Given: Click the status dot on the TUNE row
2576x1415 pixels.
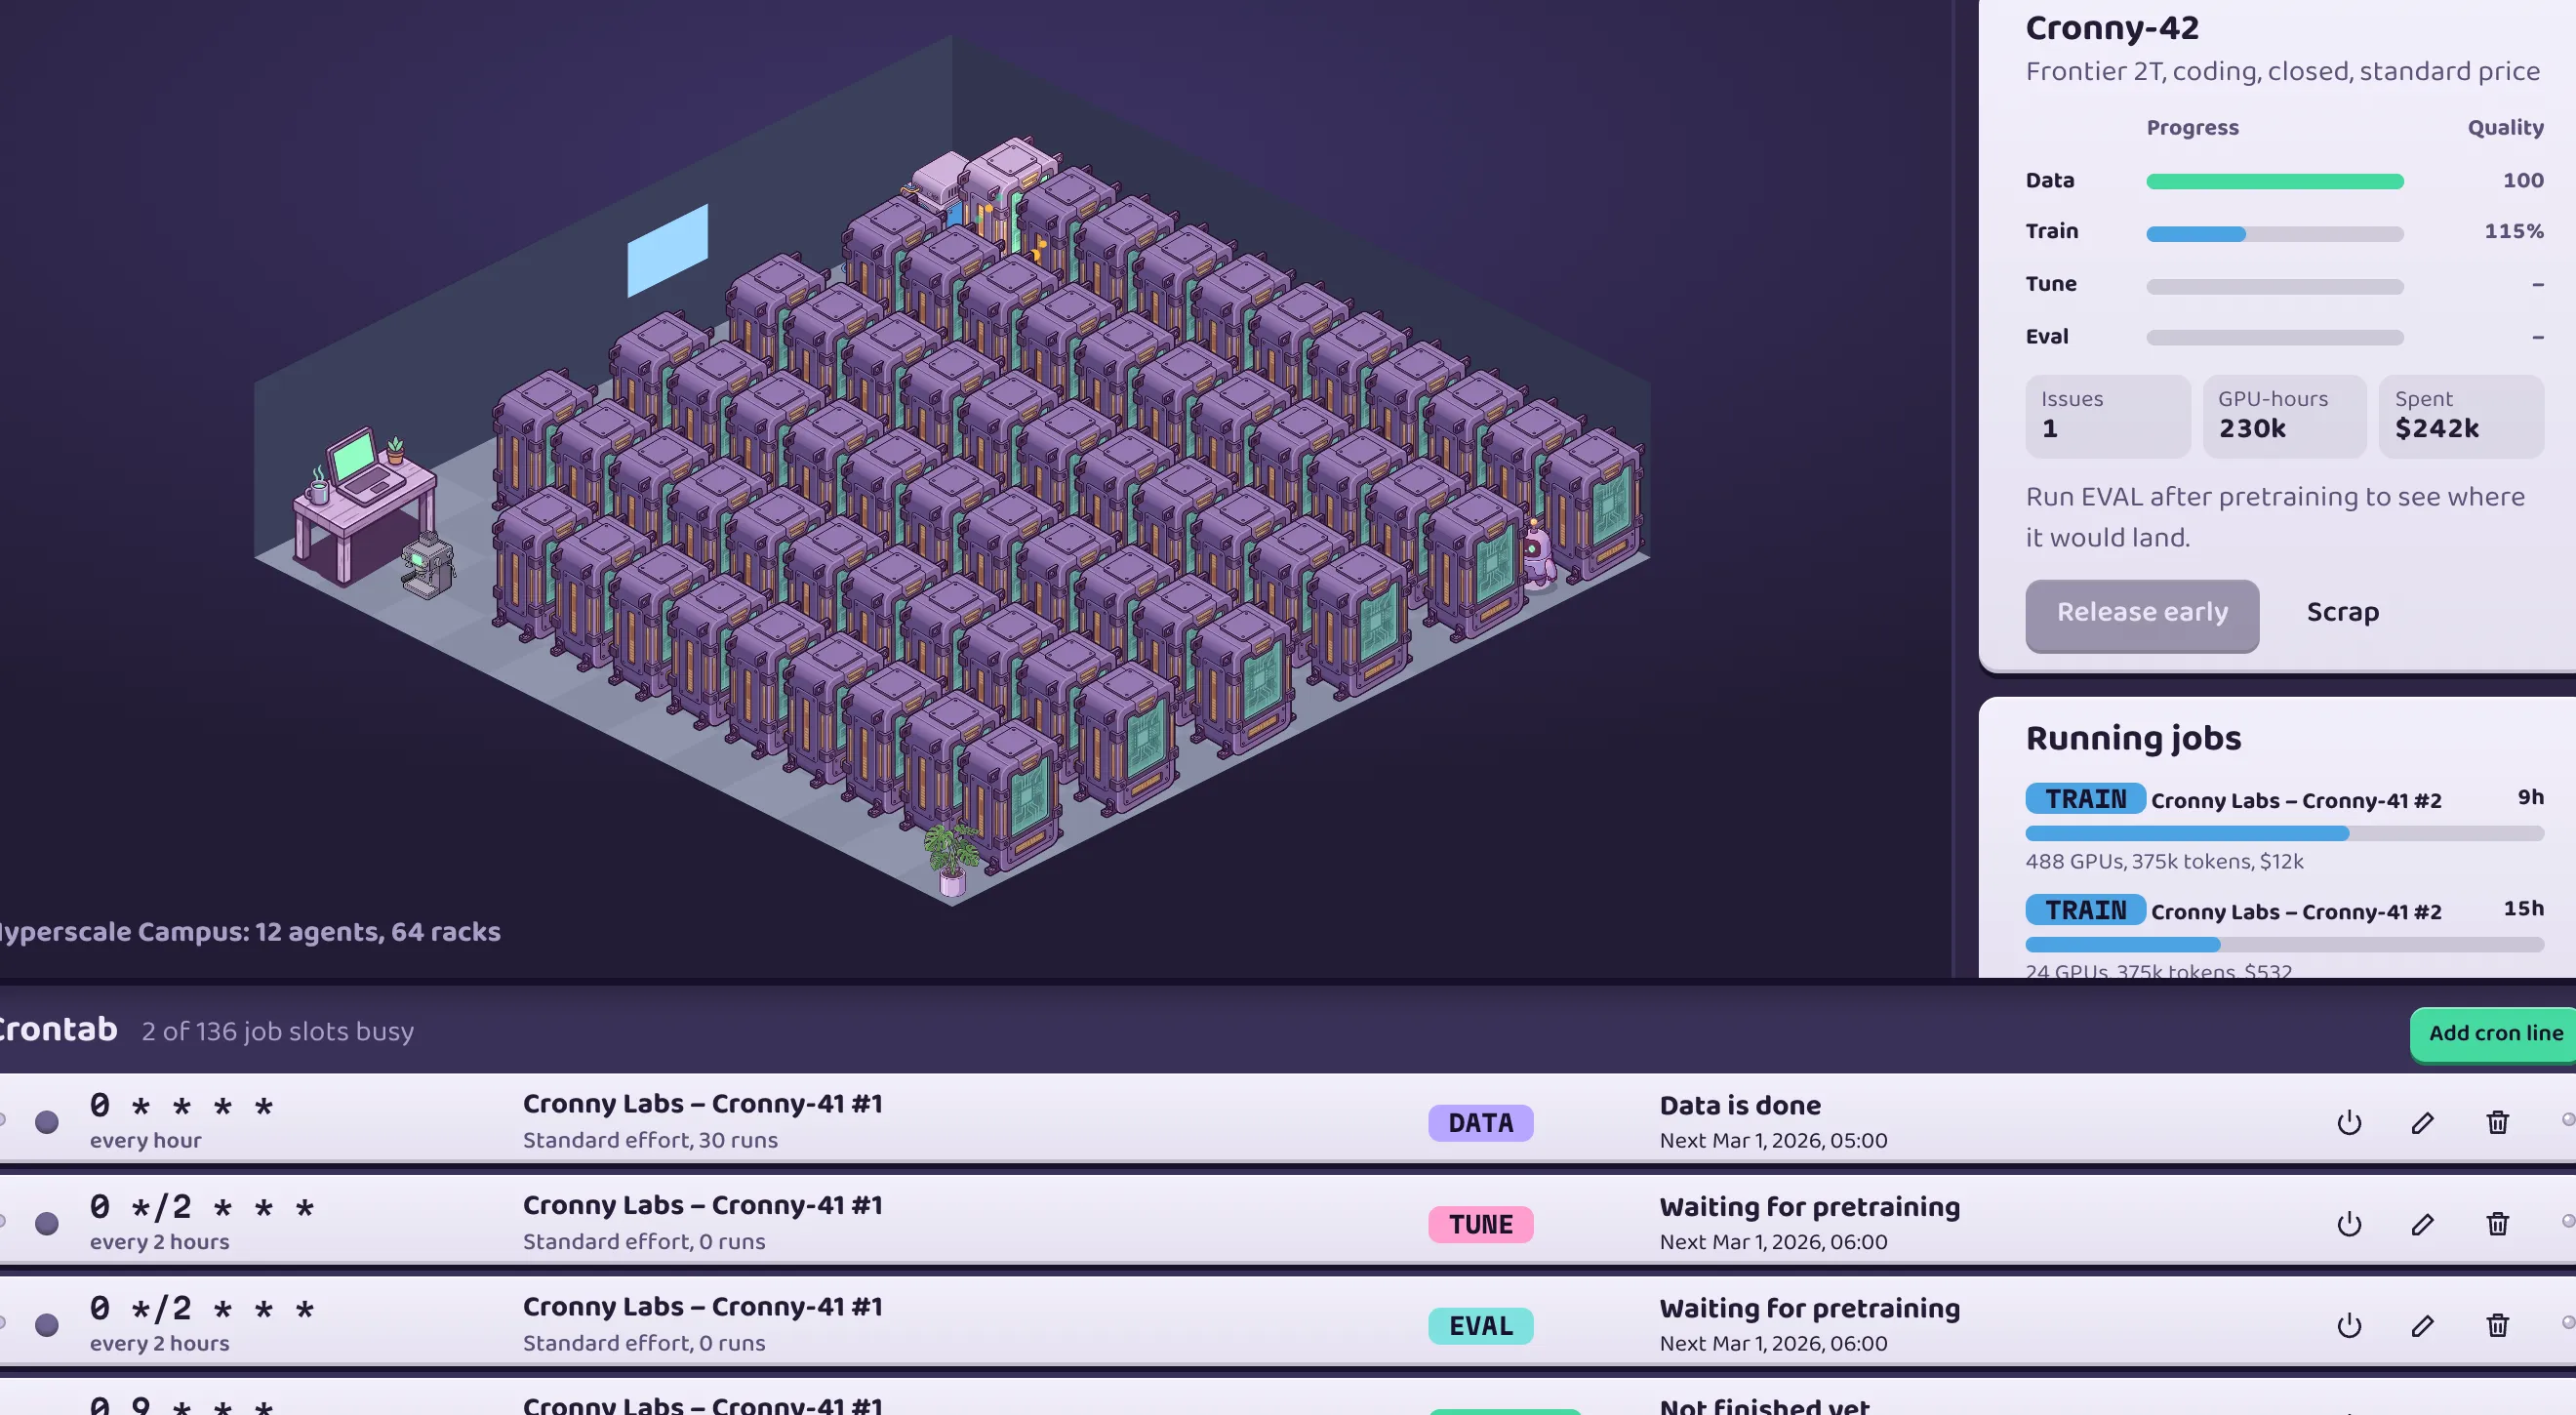Looking at the screenshot, I should 47,1224.
